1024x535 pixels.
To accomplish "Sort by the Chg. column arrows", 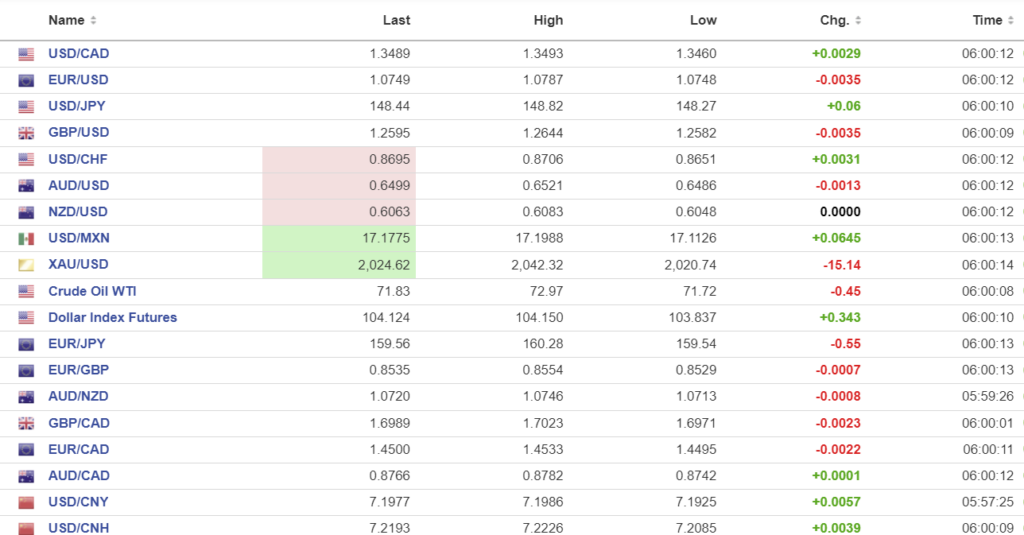I will 858,21.
